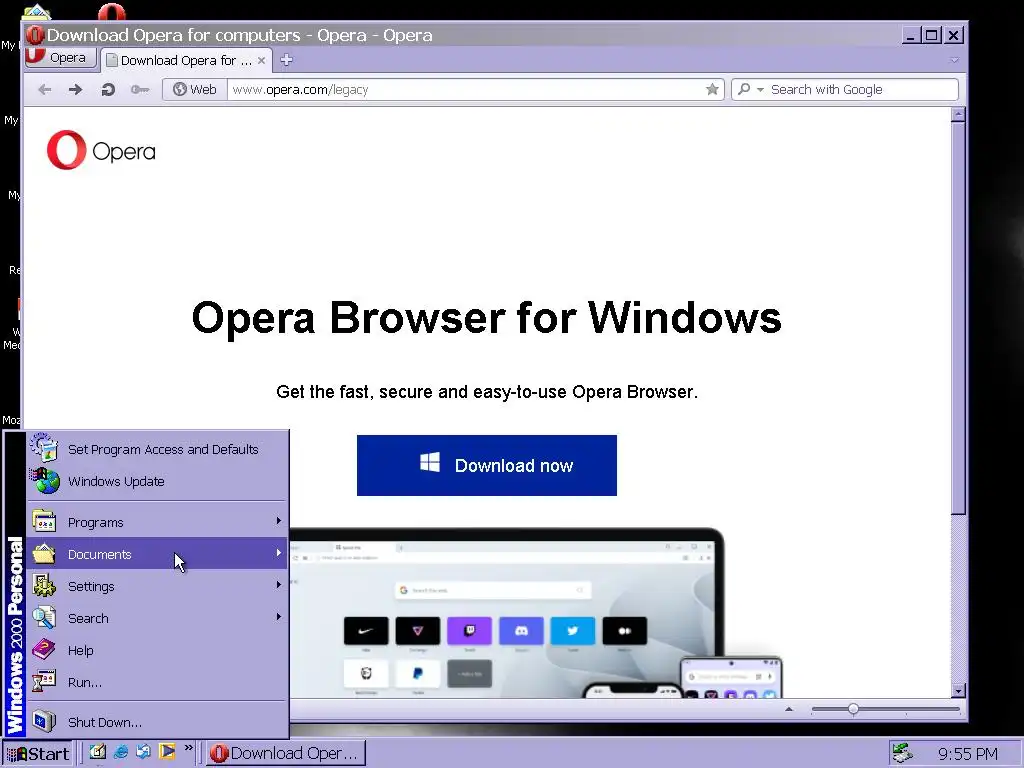Open the Search submenu in Start menu
Viewport: 1024px width, 768px height.
(157, 618)
